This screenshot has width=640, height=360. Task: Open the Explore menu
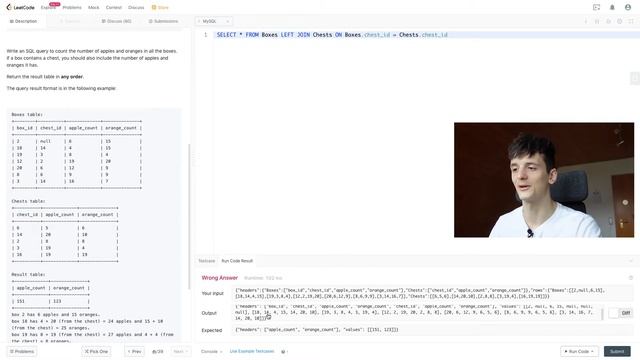48,7
